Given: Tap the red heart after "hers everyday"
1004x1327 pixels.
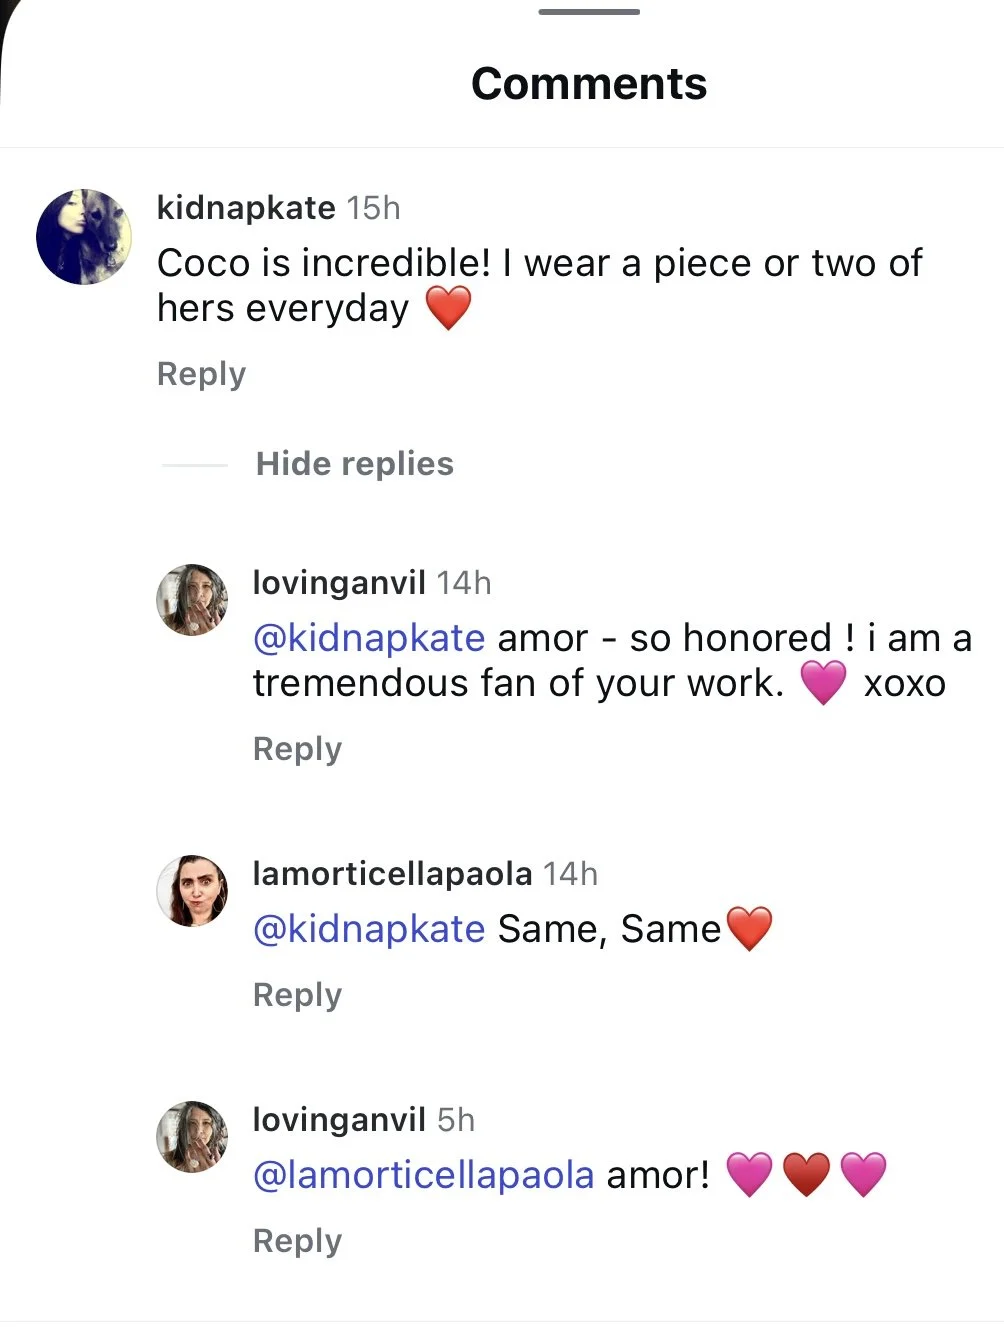Looking at the screenshot, I should pyautogui.click(x=448, y=308).
